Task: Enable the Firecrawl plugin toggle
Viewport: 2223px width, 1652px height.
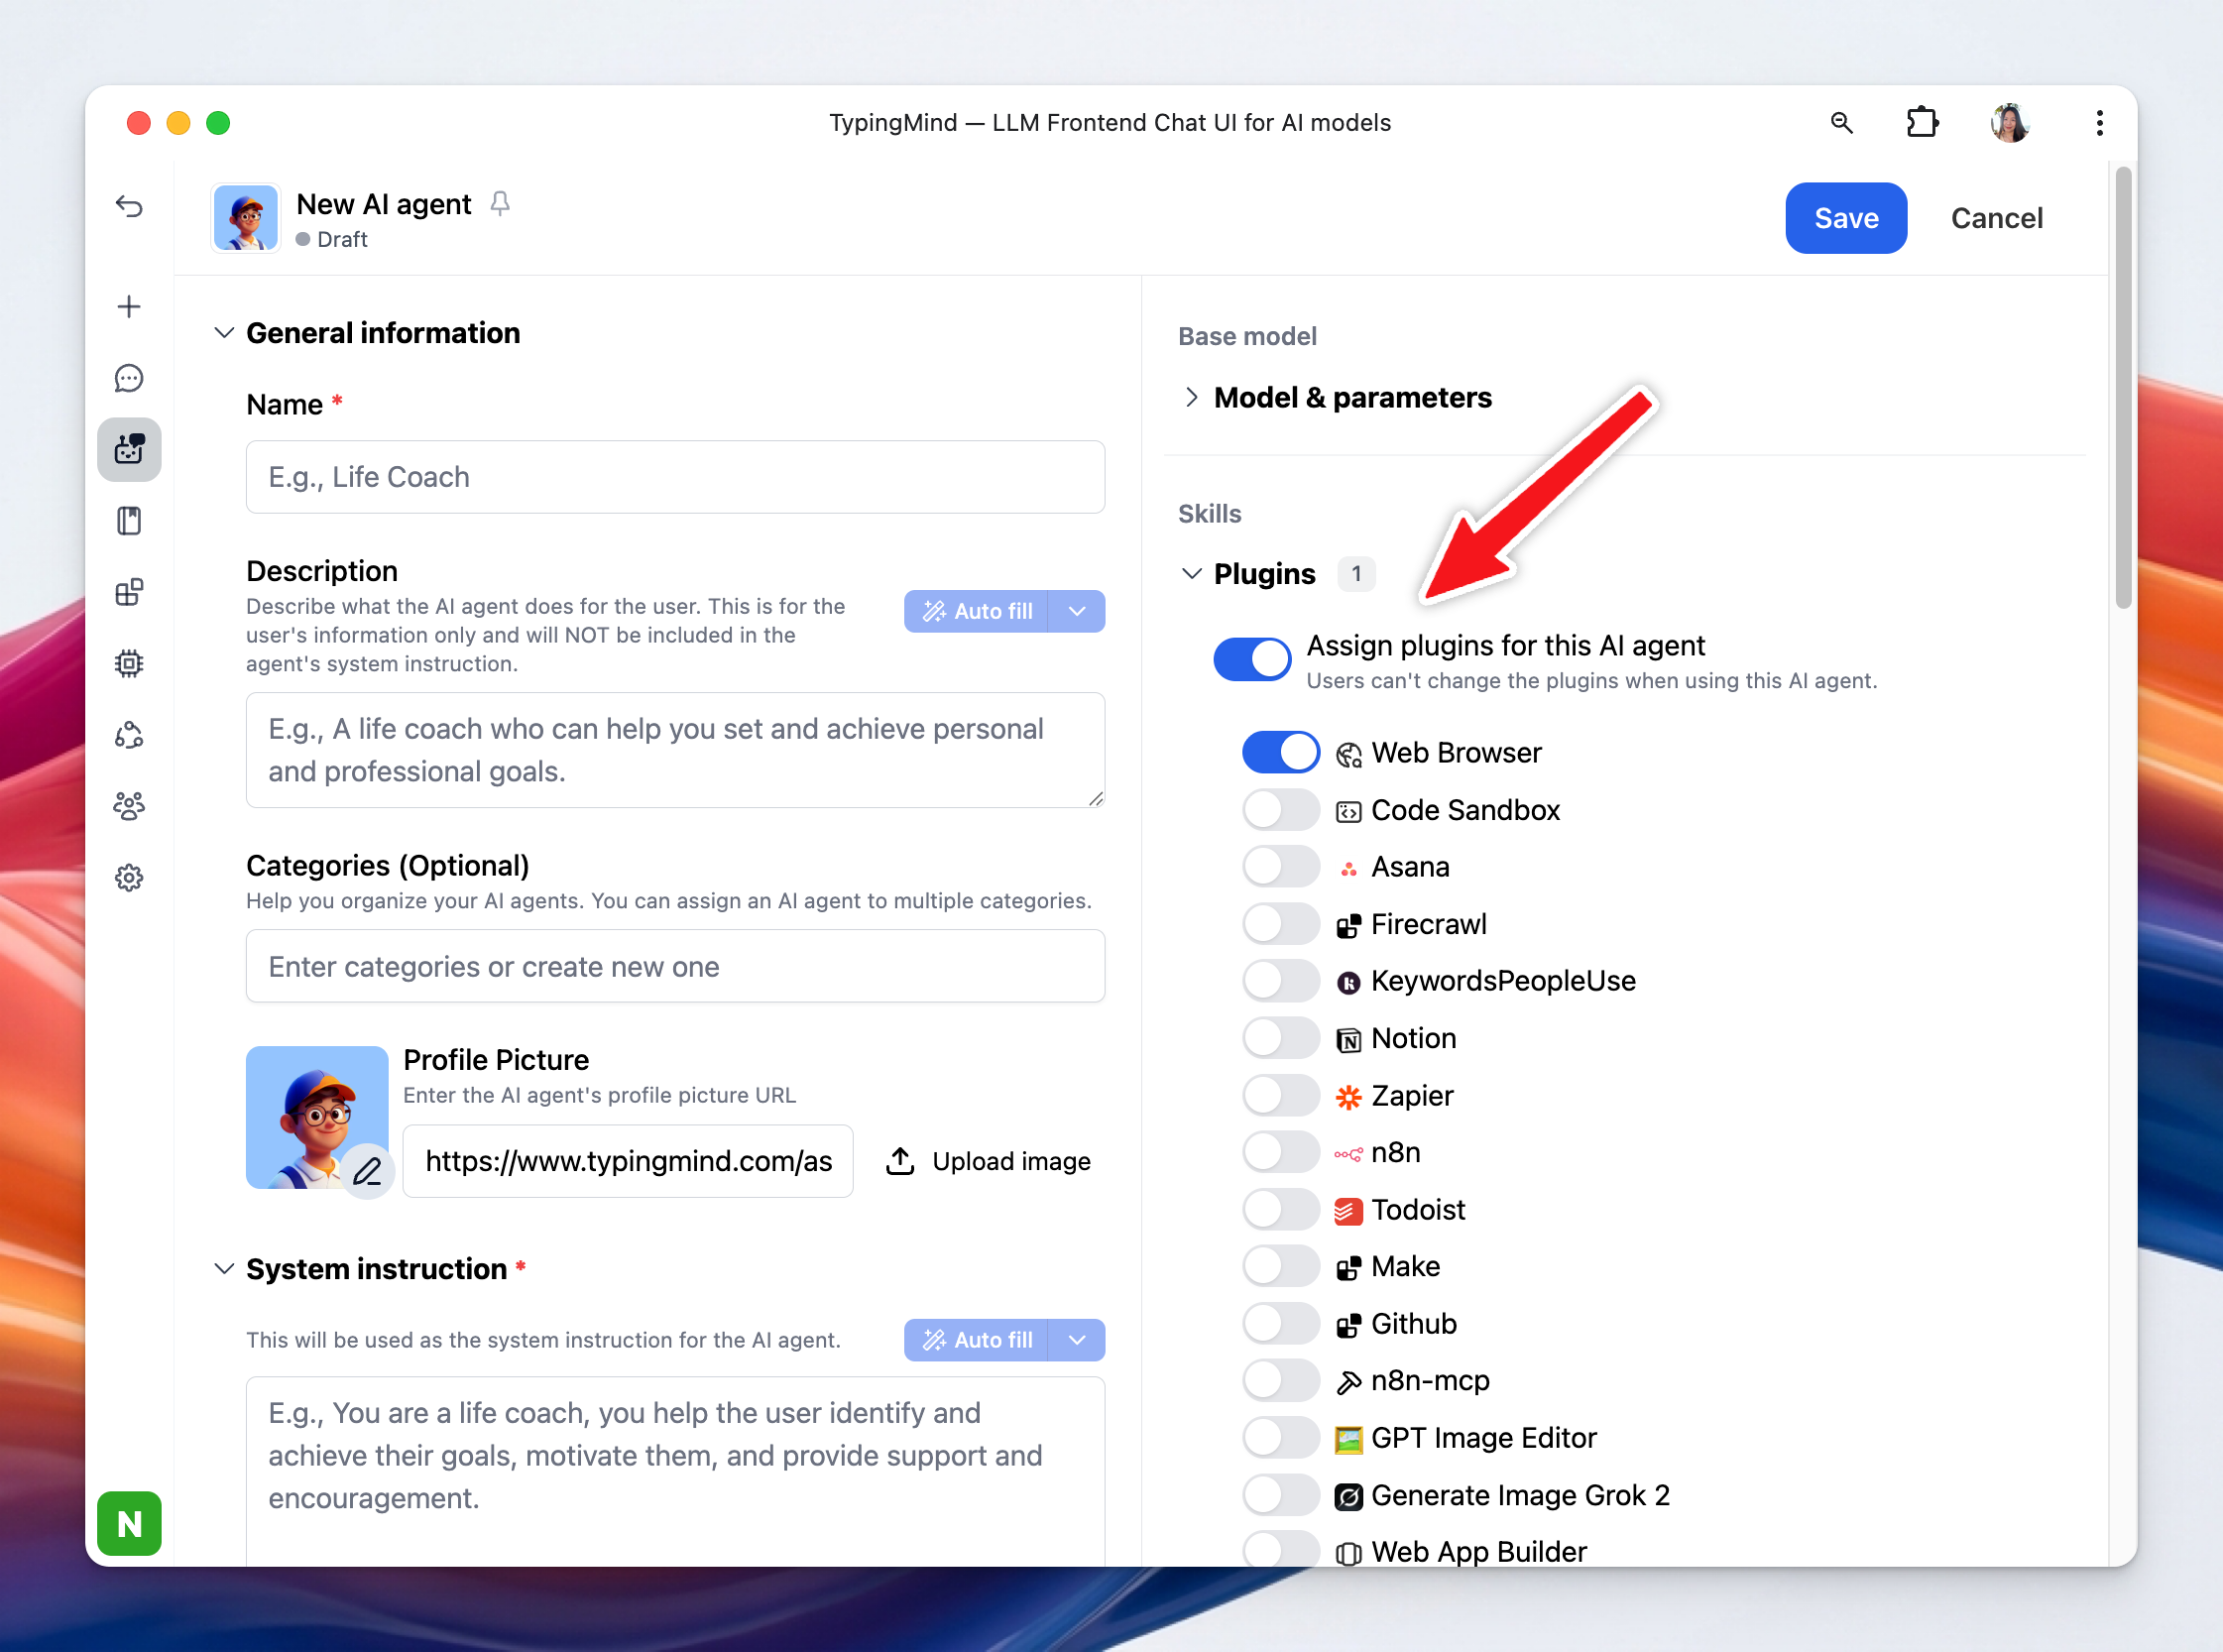Action: (1281, 924)
